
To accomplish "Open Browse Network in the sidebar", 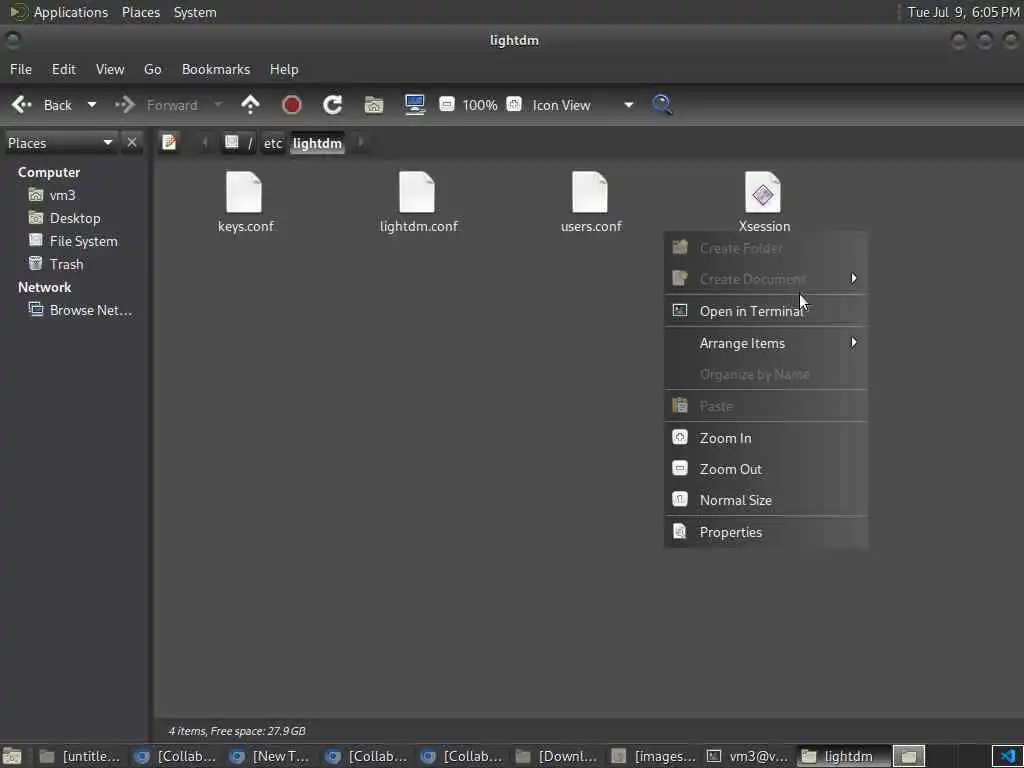I will (80, 310).
